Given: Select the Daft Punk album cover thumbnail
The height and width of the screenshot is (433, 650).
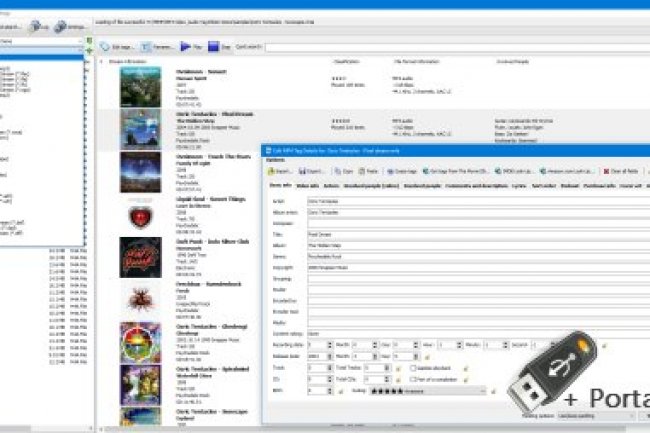Looking at the screenshot, I should point(141,257).
